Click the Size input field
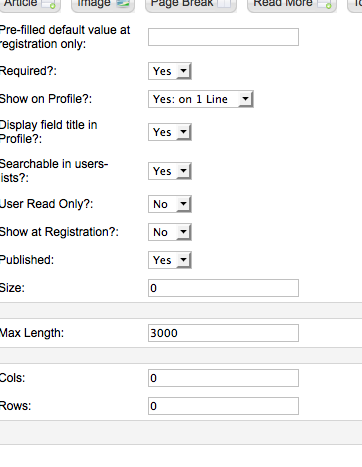The height and width of the screenshot is (467, 362). (223, 288)
